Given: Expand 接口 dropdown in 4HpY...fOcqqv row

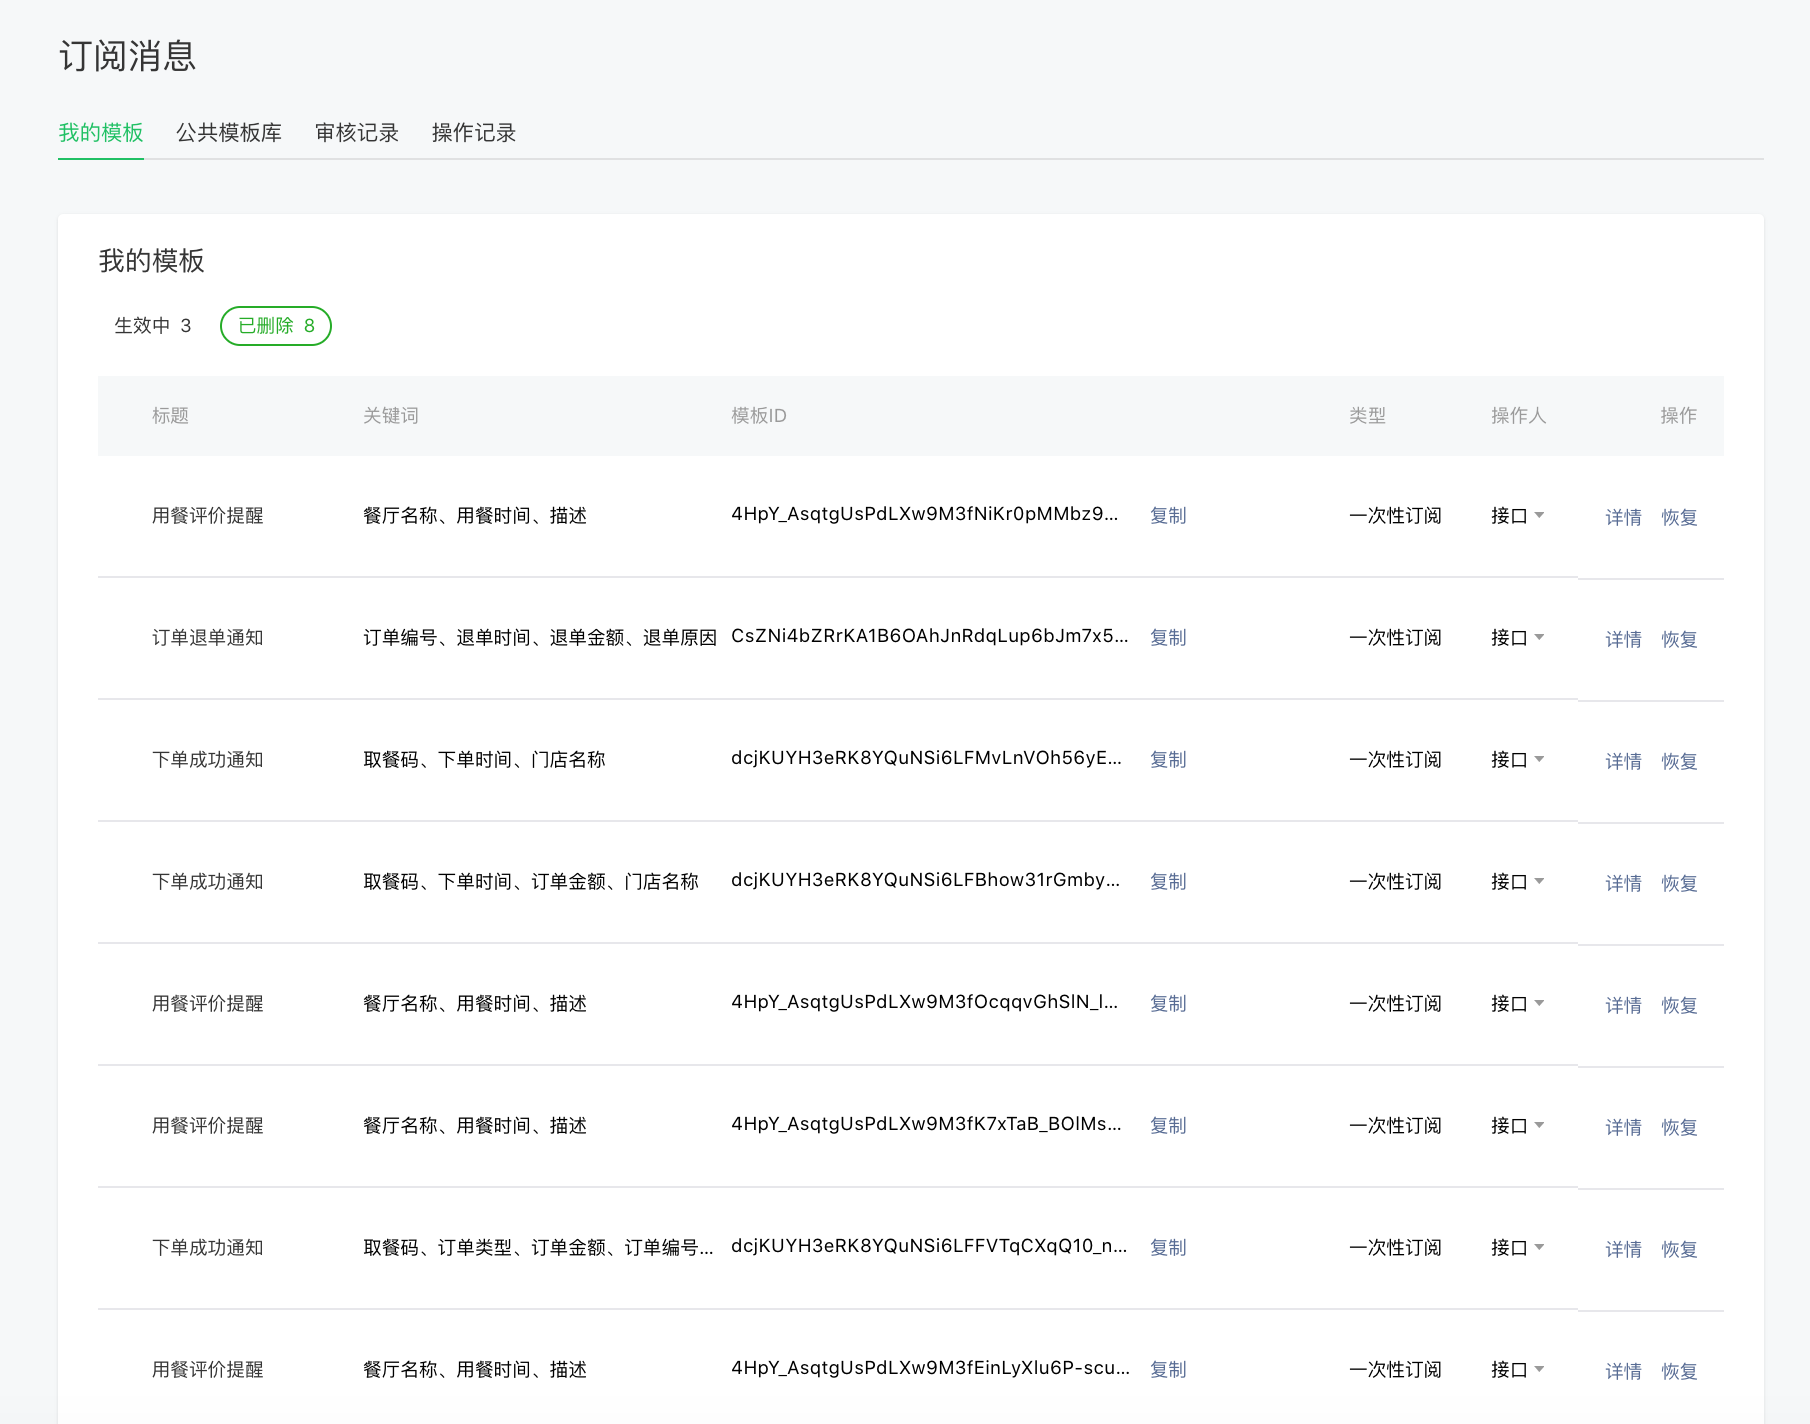Looking at the screenshot, I should [x=1518, y=1004].
